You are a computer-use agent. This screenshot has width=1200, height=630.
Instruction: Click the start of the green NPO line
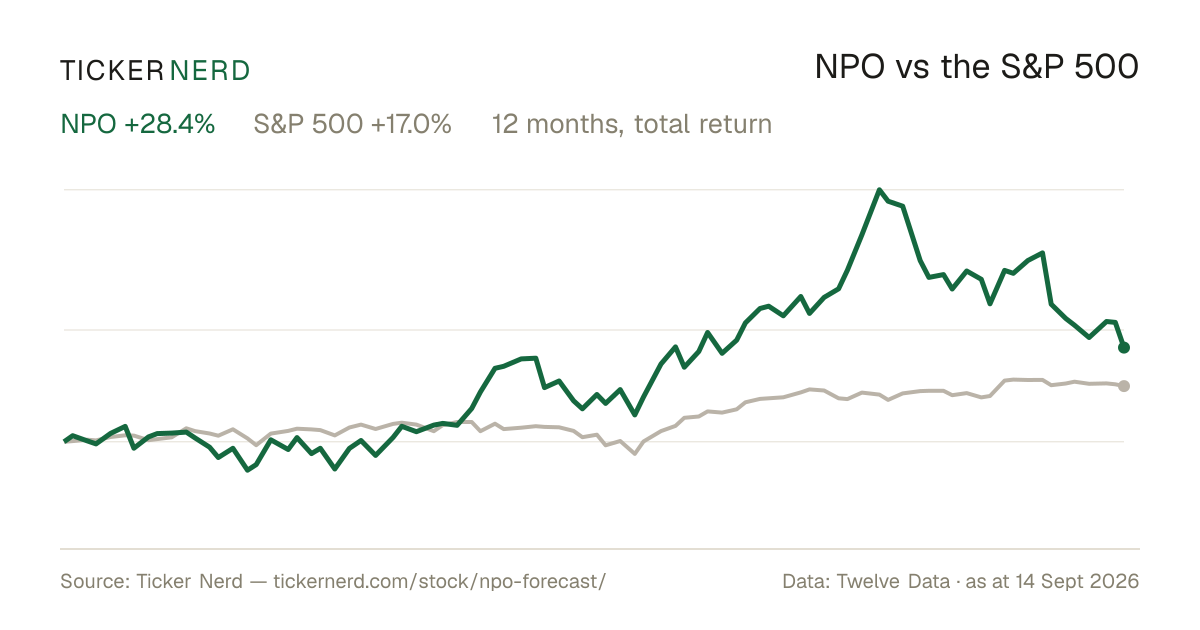[x=65, y=441]
